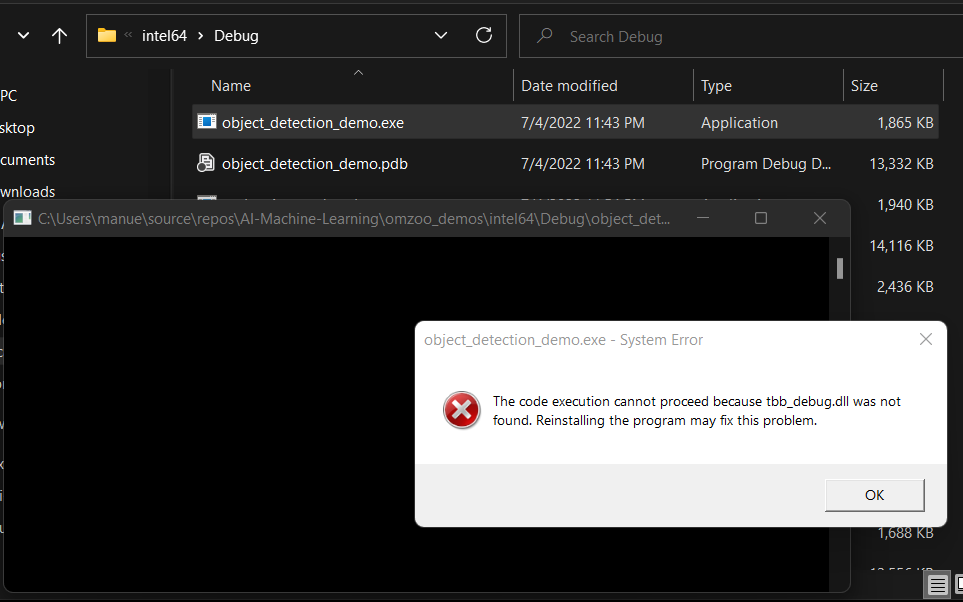The width and height of the screenshot is (963, 602).
Task: Expand the chevron between intel64 and Debug
Action: (201, 36)
